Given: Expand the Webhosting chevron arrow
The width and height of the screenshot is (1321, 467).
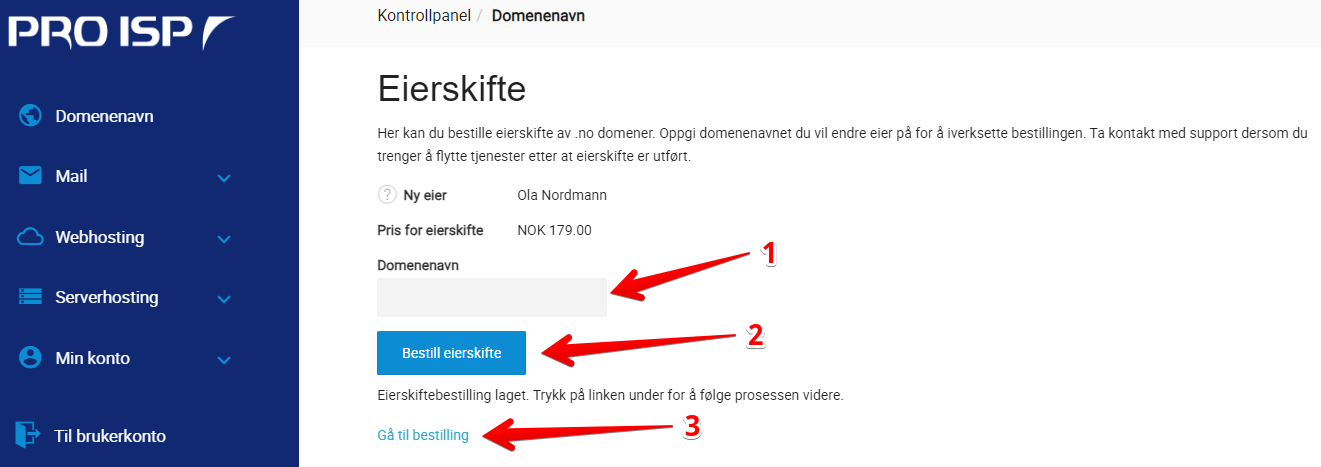Looking at the screenshot, I should tap(224, 239).
